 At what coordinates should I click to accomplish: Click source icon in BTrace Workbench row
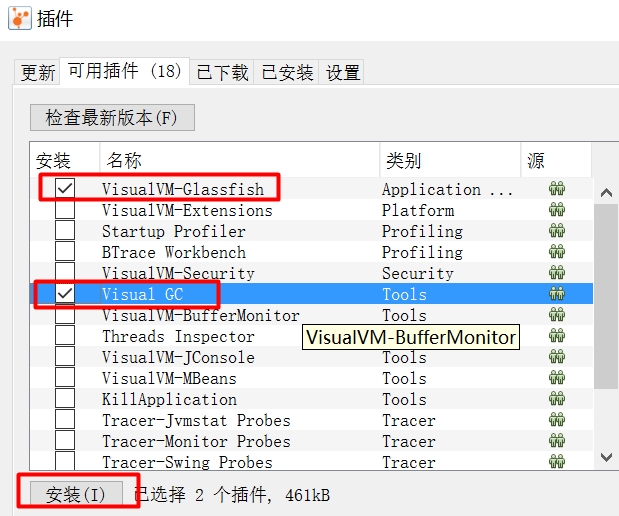click(x=557, y=251)
